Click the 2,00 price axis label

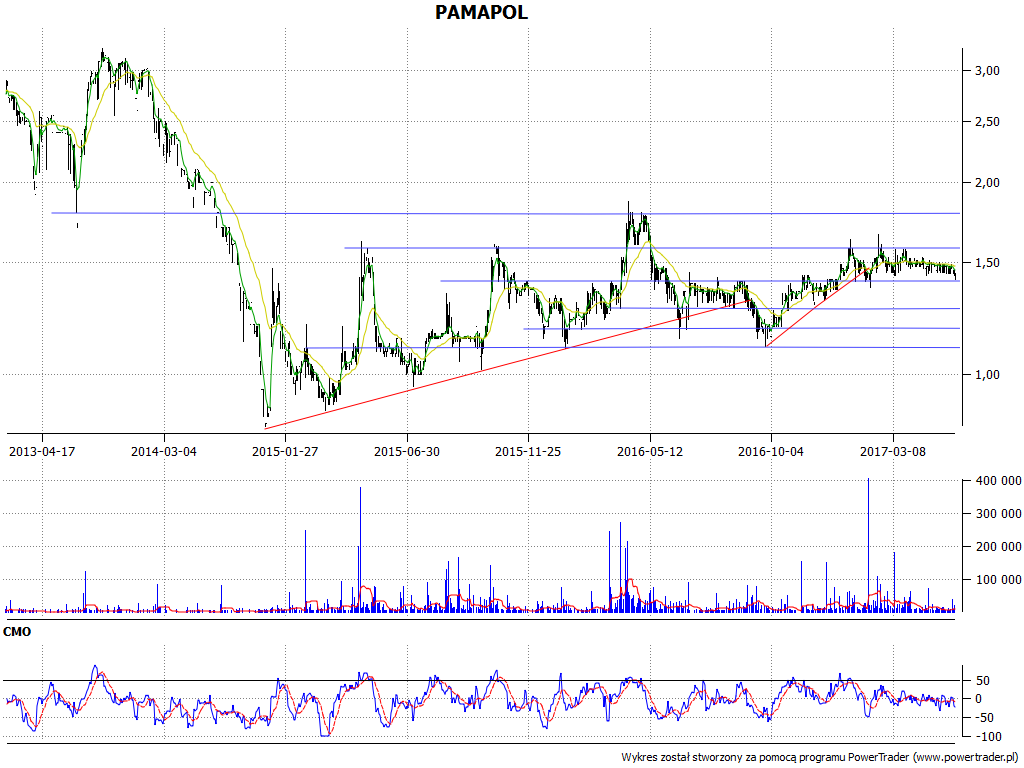point(987,183)
